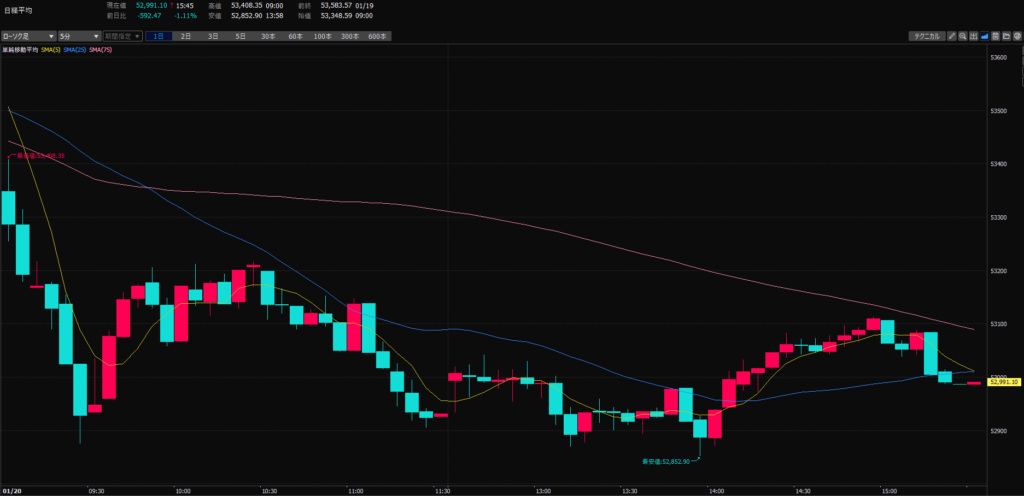
Task: Expand the 5分 interval dropdown
Action: coord(78,36)
